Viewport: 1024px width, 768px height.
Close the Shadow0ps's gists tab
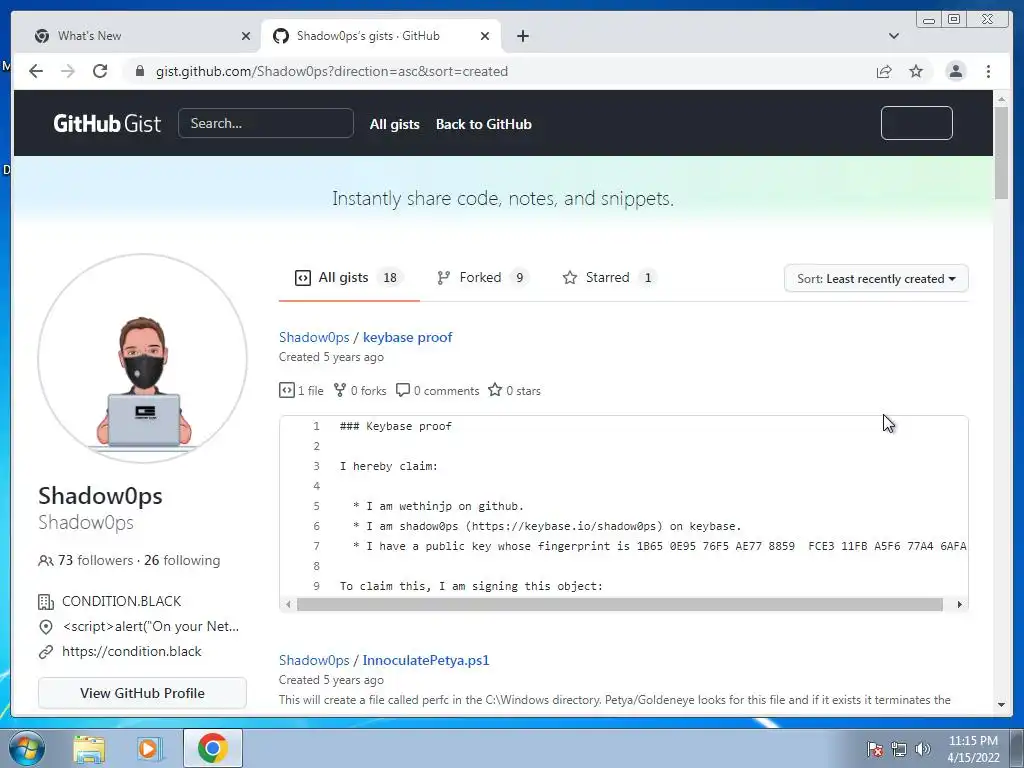coord(485,36)
